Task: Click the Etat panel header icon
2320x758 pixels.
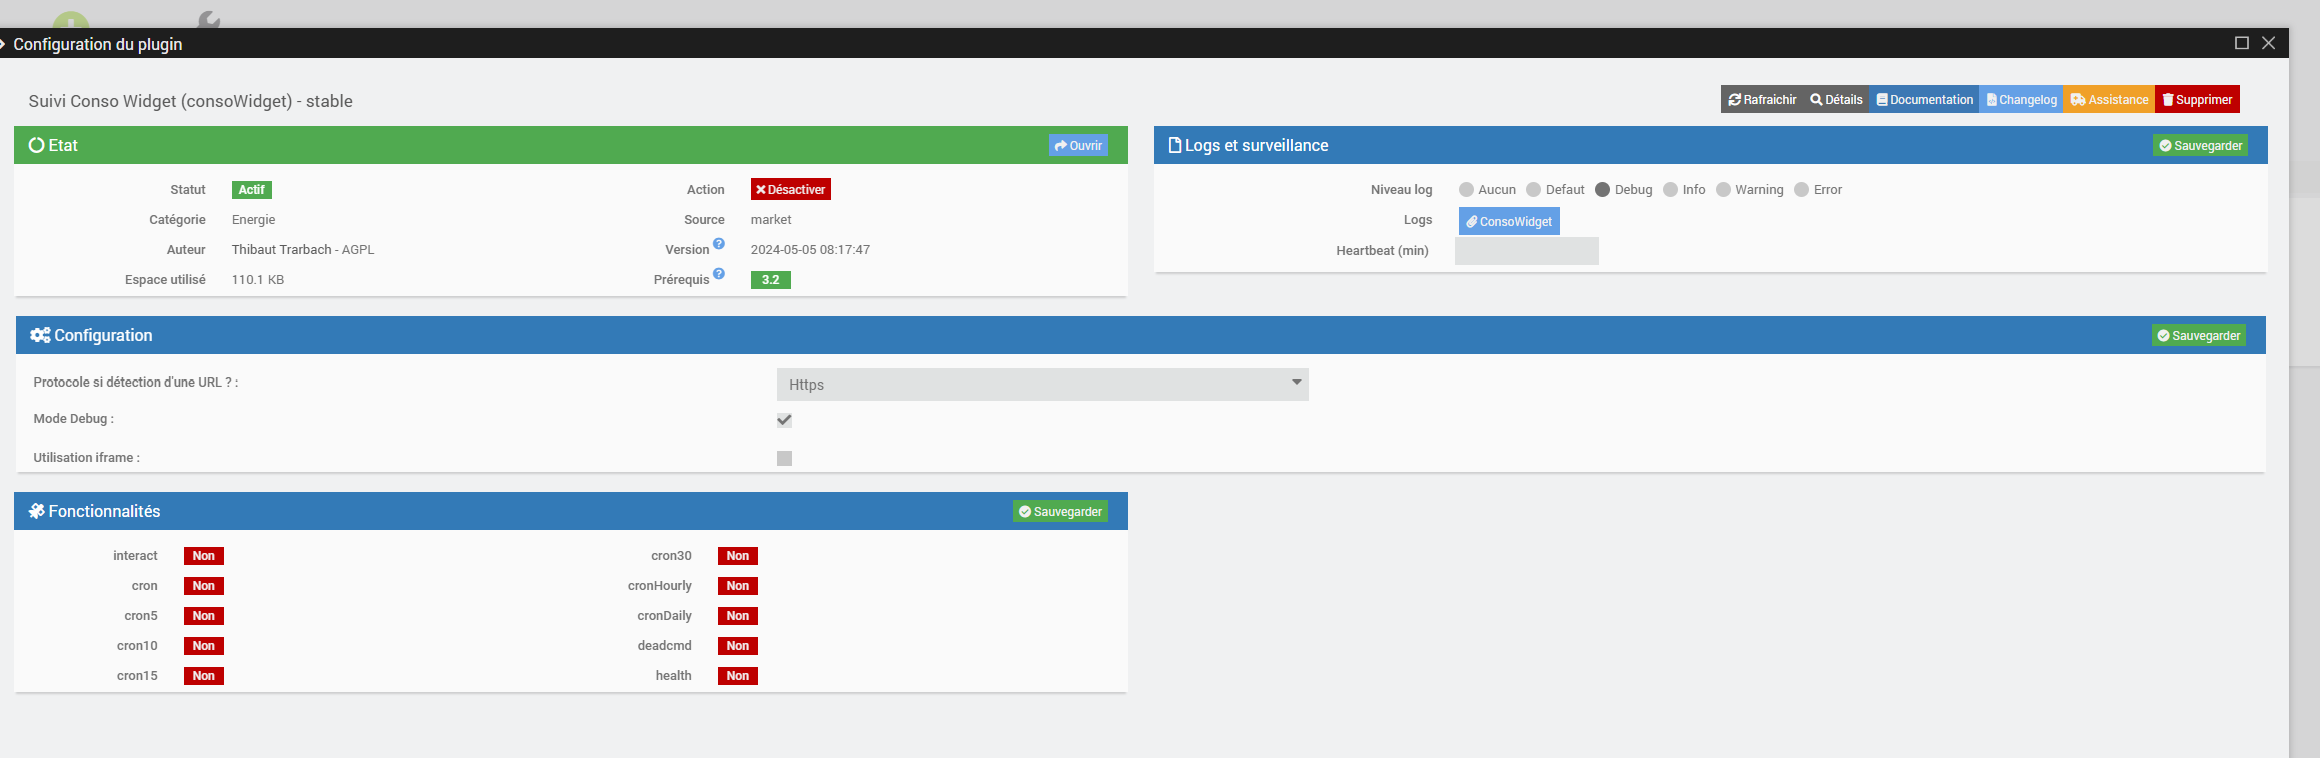Action: click(x=37, y=145)
